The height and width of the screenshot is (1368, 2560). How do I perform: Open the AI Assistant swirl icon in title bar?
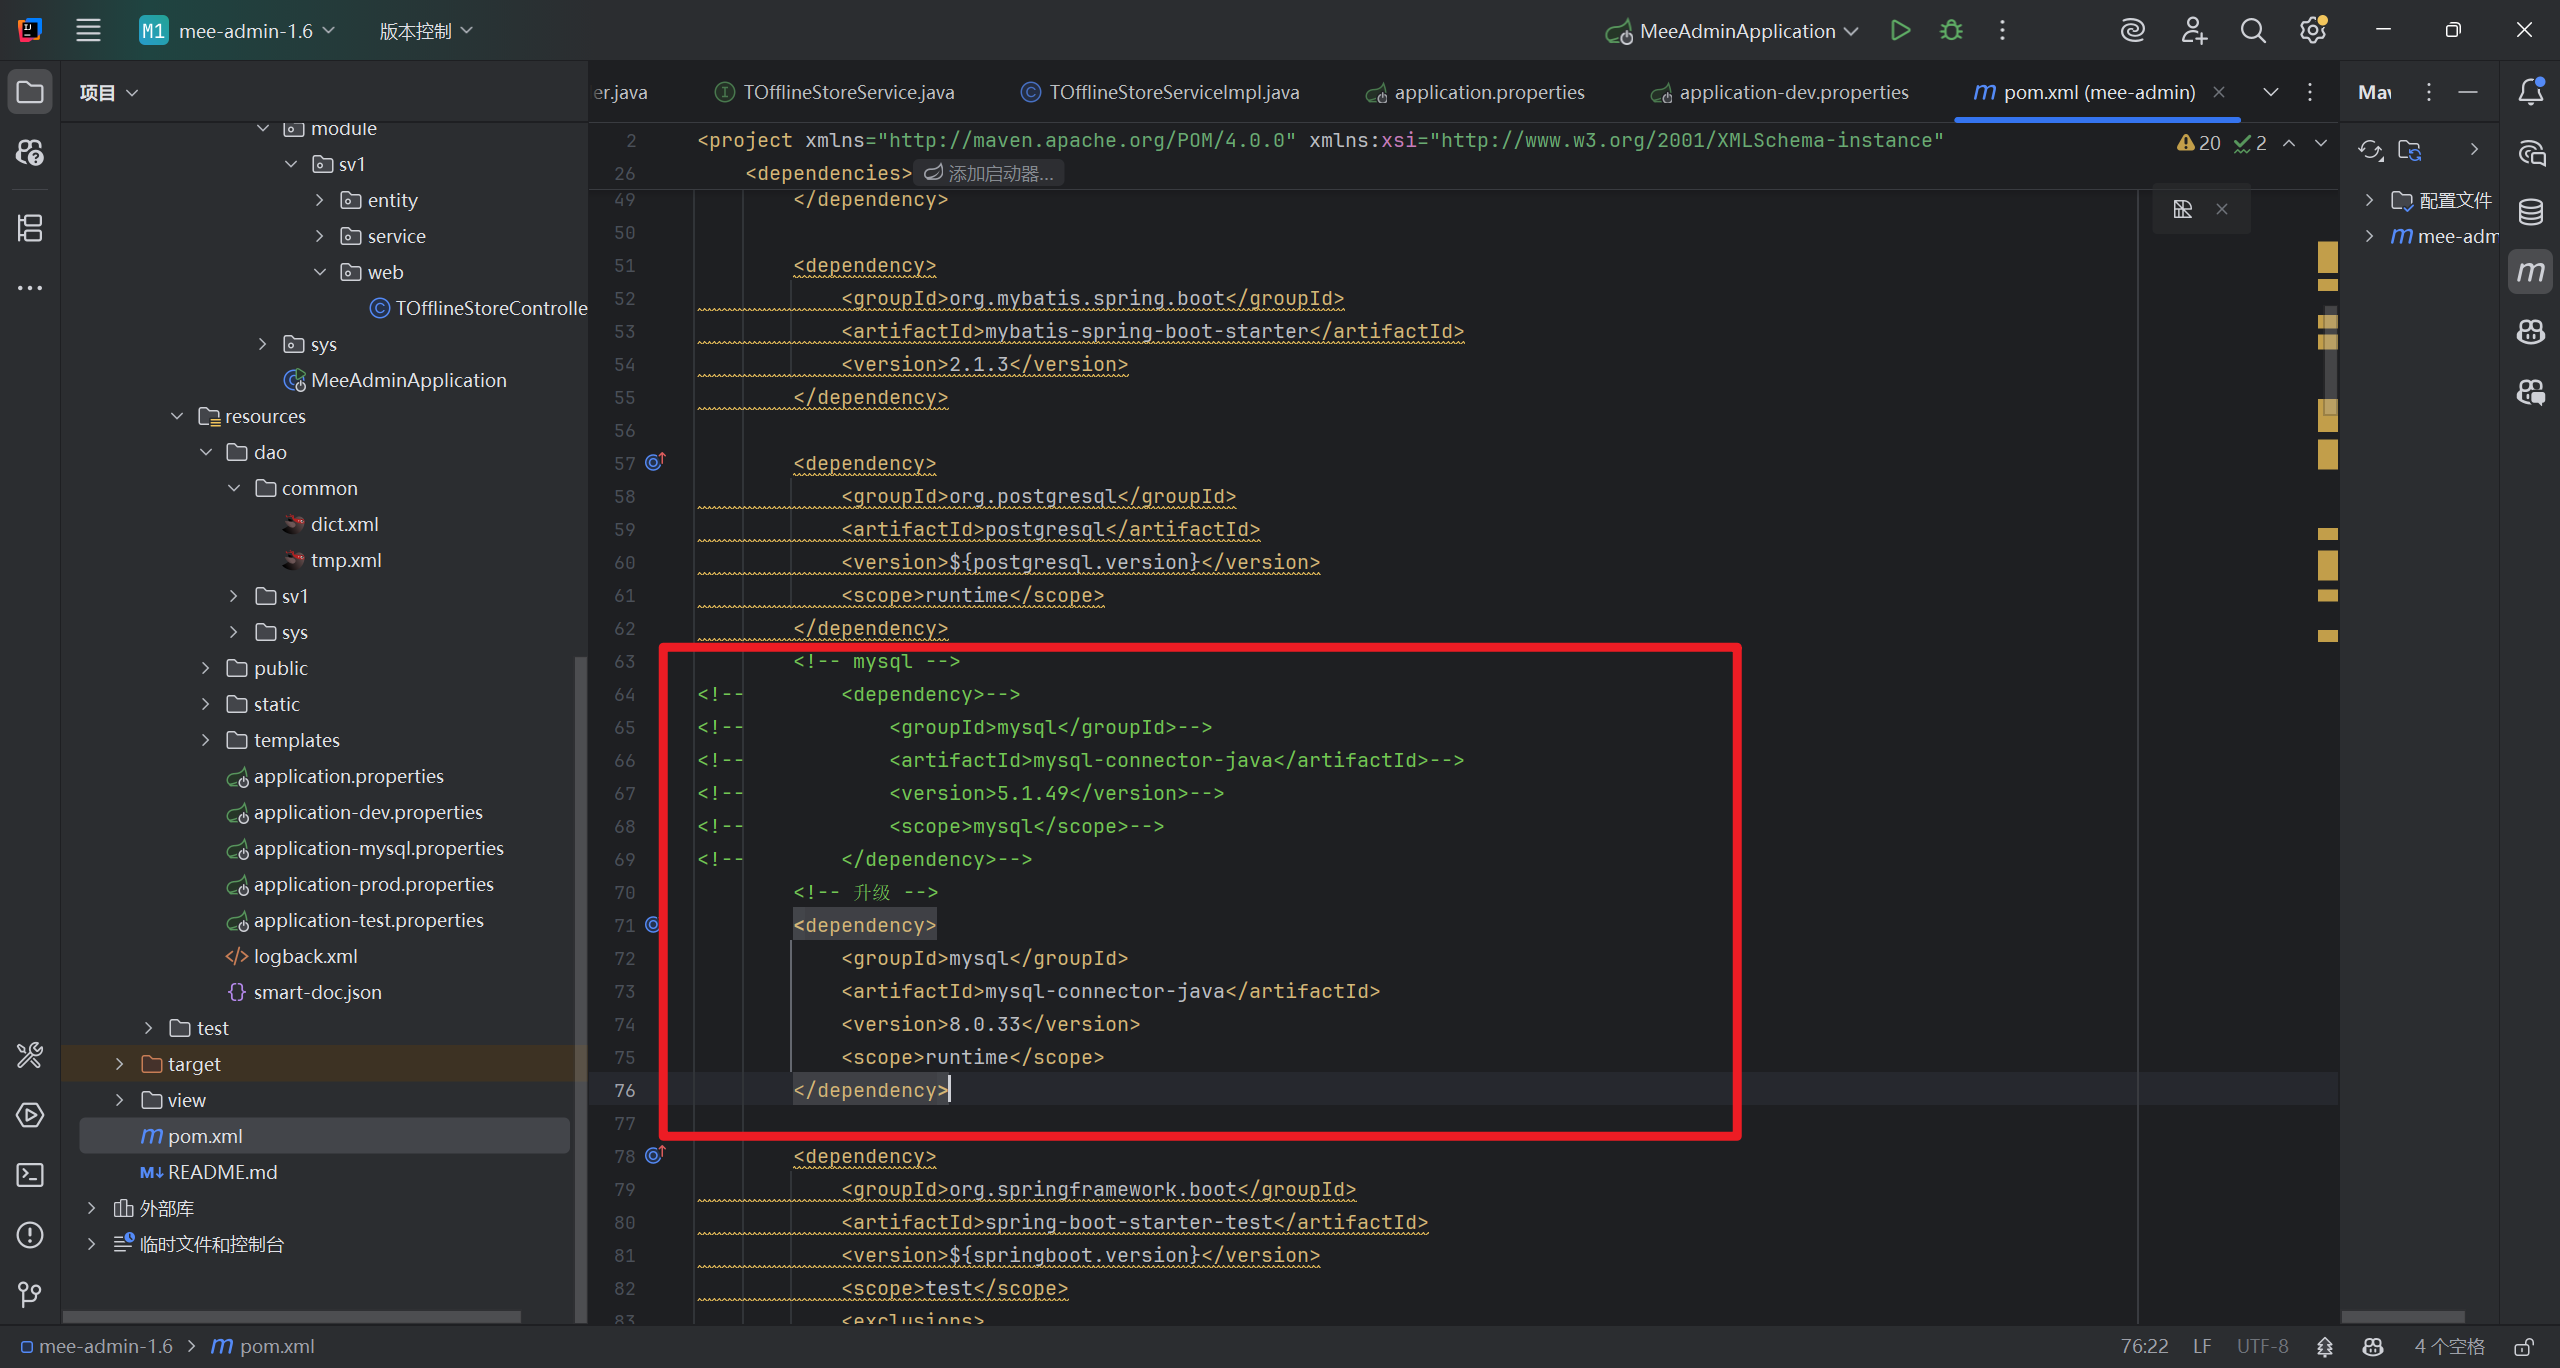coord(2132,31)
